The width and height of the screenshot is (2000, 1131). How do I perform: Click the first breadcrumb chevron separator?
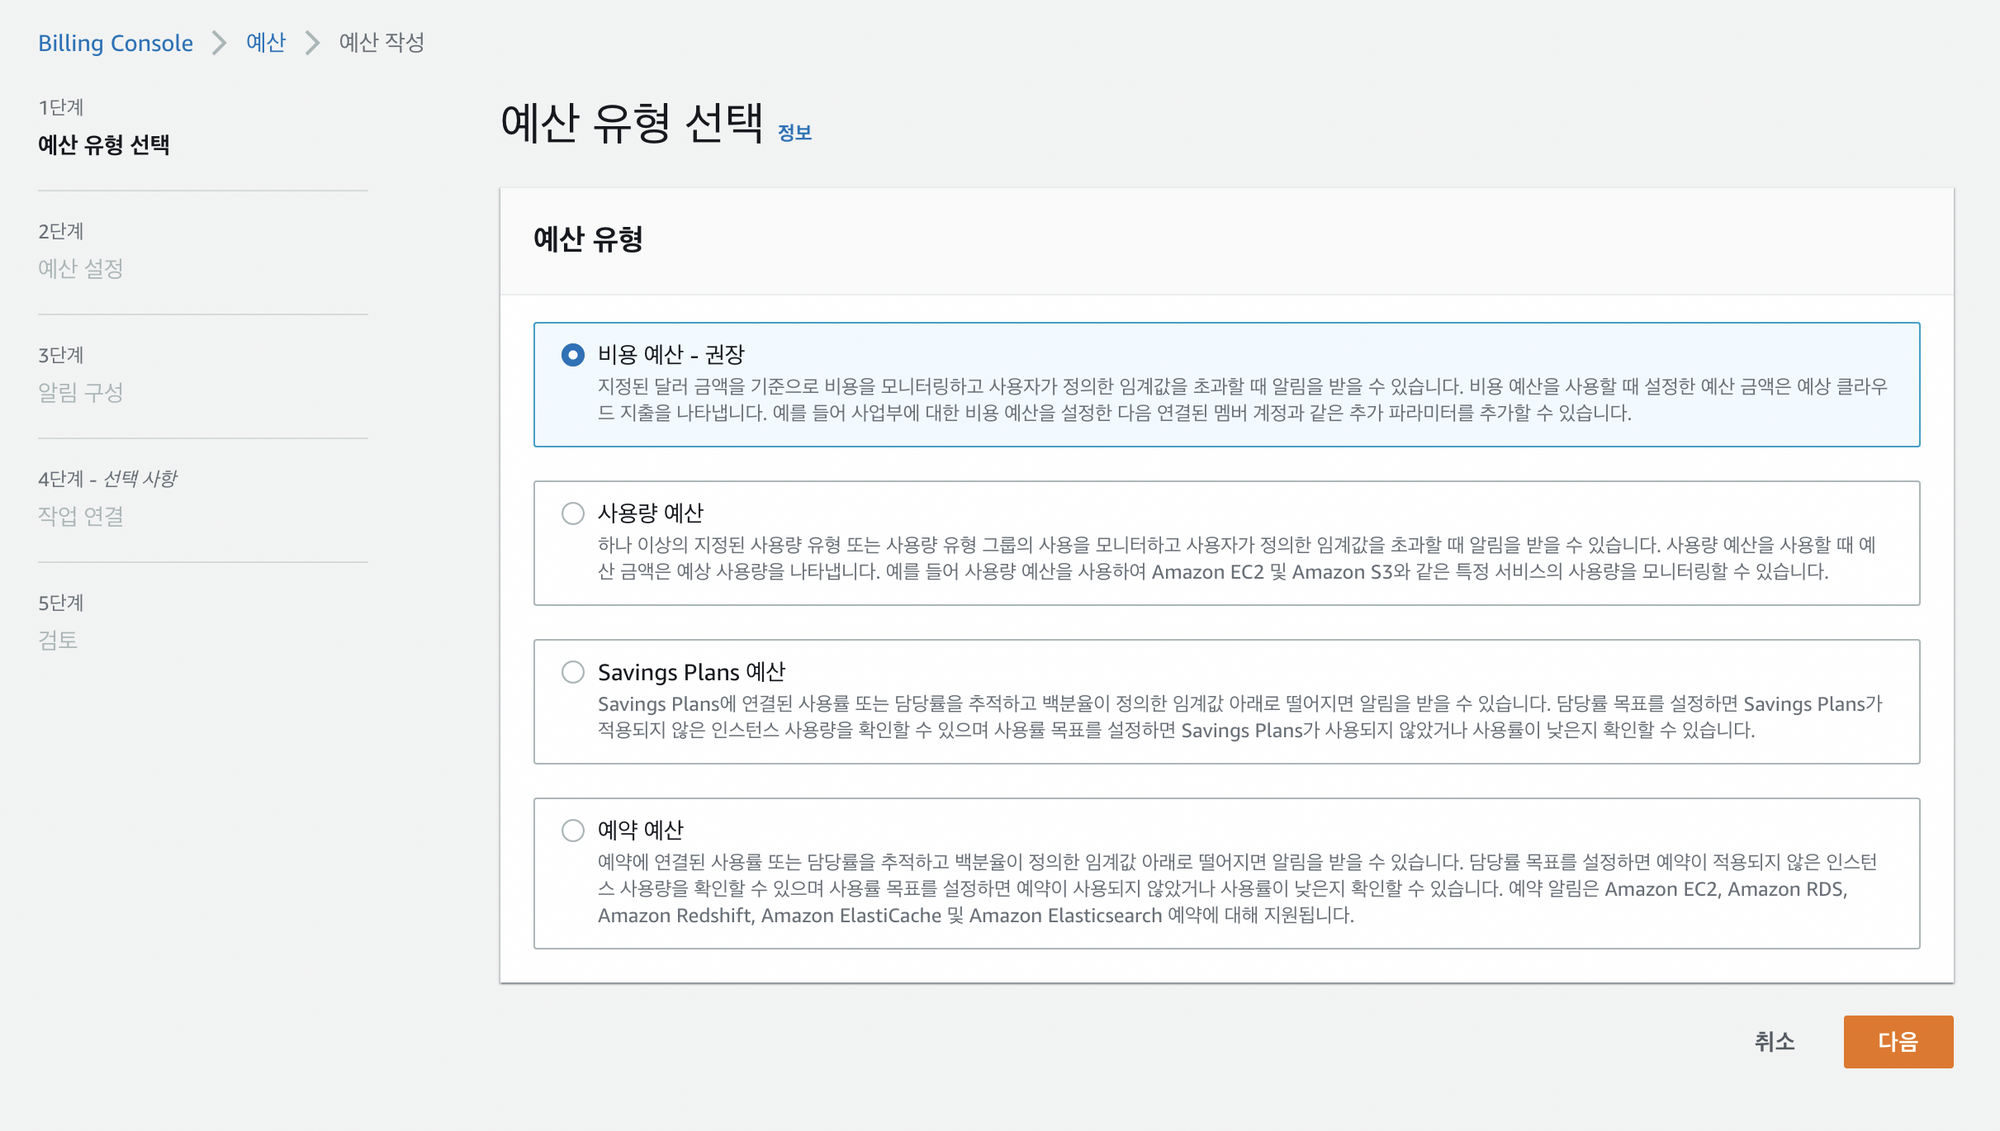[x=219, y=43]
